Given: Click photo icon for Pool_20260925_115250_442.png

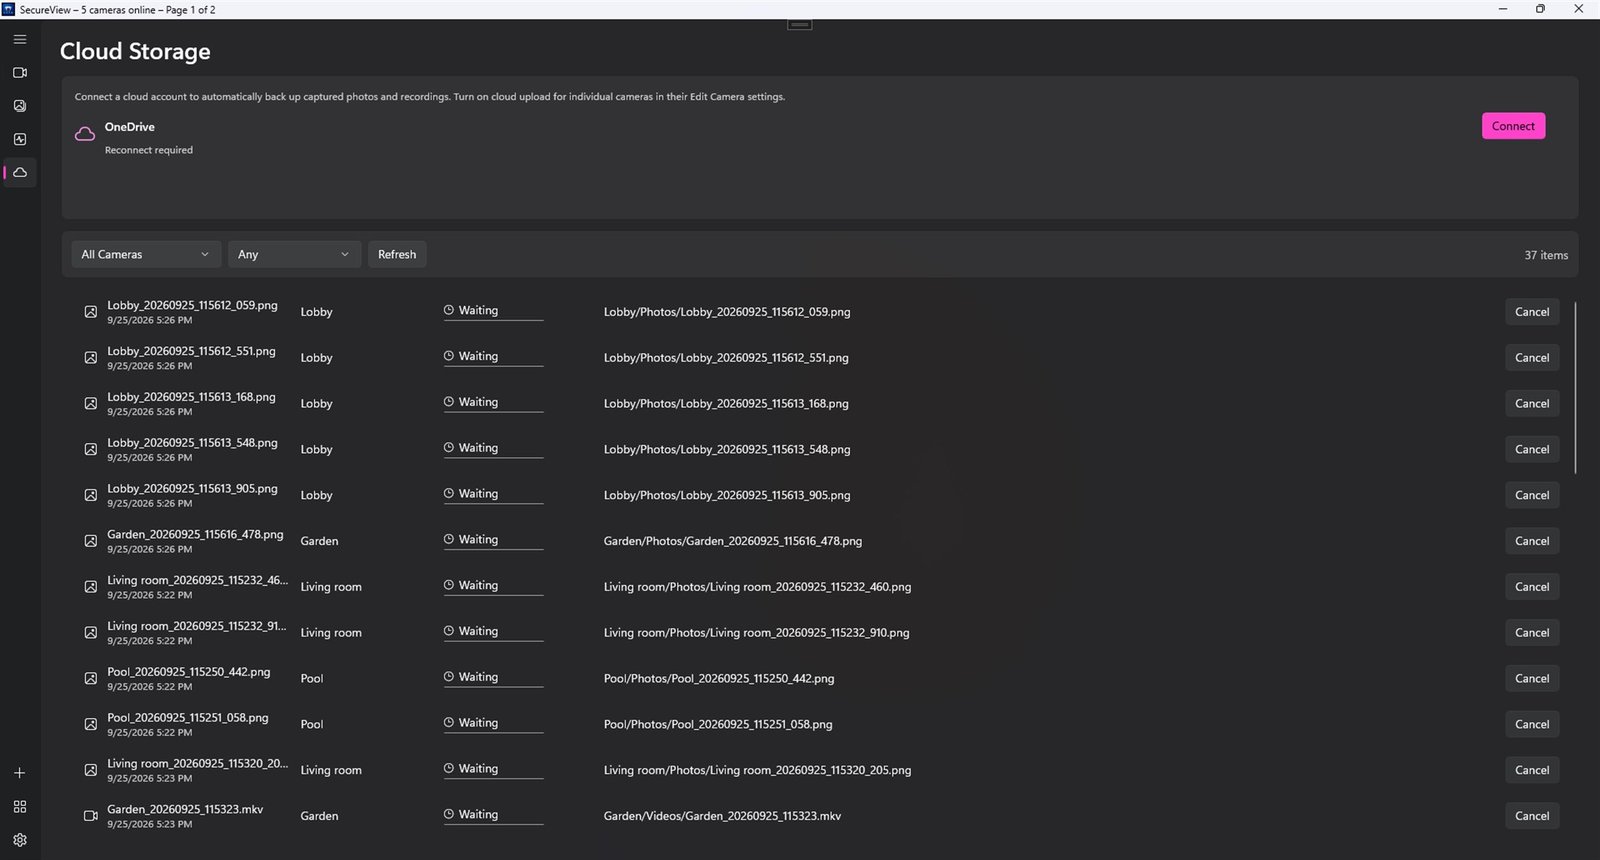Looking at the screenshot, I should point(90,678).
